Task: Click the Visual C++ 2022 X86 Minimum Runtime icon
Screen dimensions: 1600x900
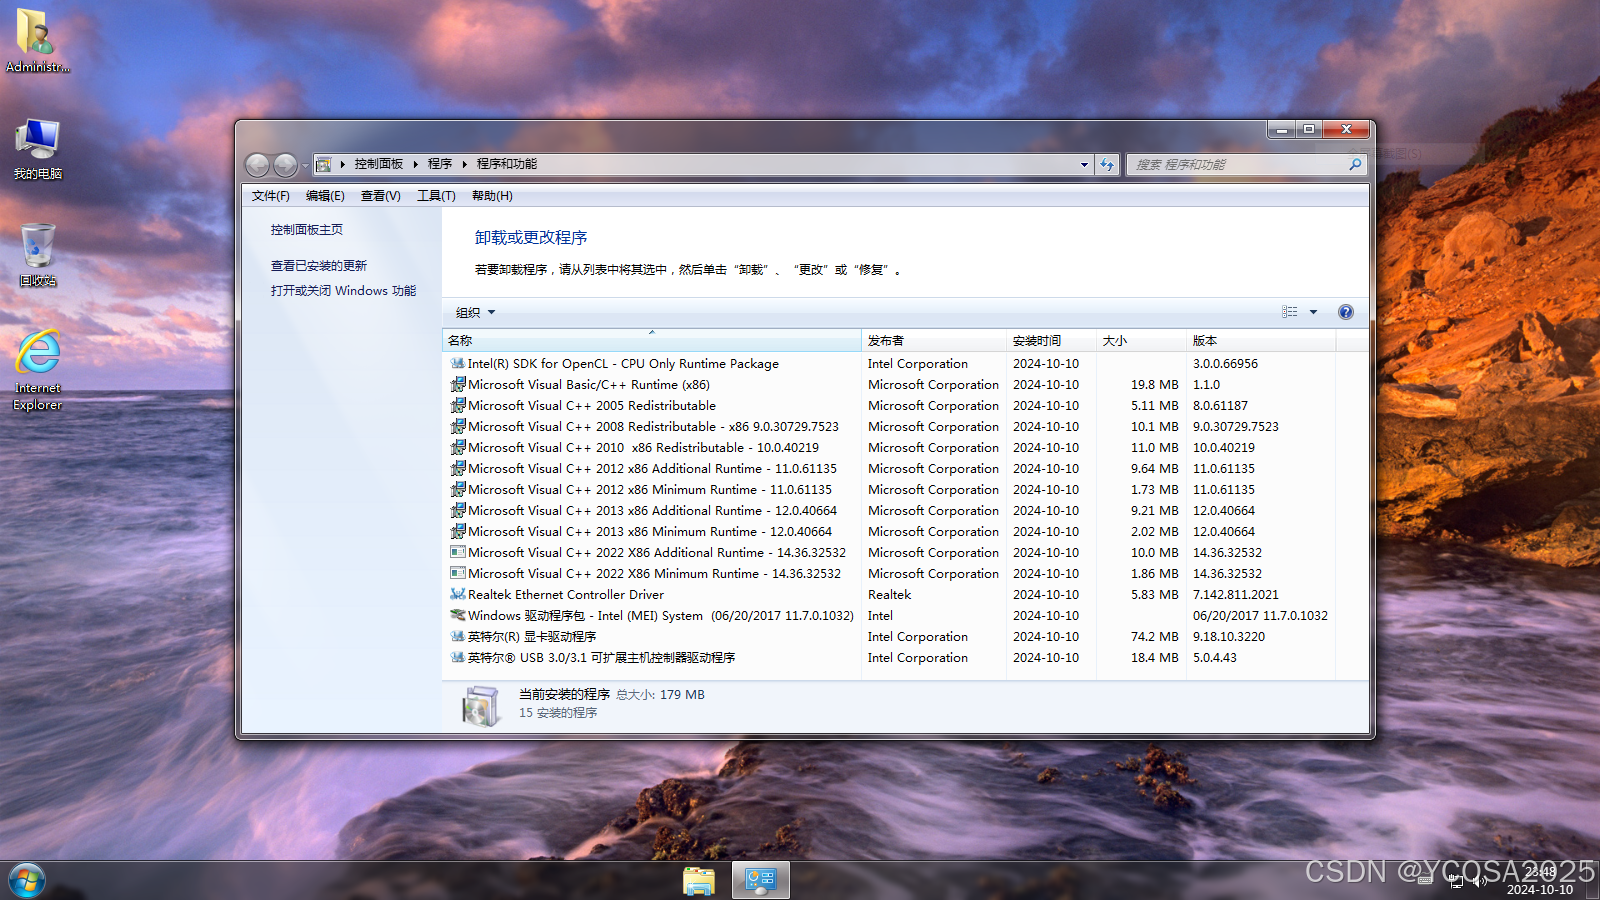Action: click(x=457, y=574)
